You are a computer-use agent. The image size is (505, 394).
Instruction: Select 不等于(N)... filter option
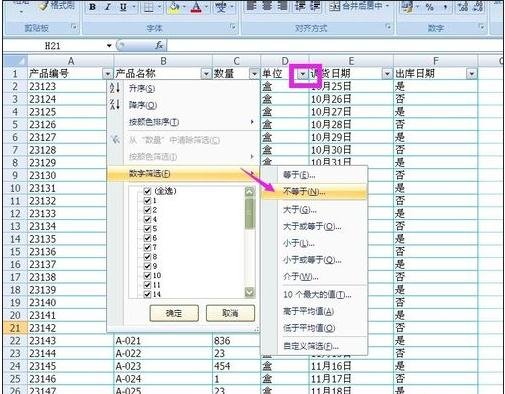point(314,192)
